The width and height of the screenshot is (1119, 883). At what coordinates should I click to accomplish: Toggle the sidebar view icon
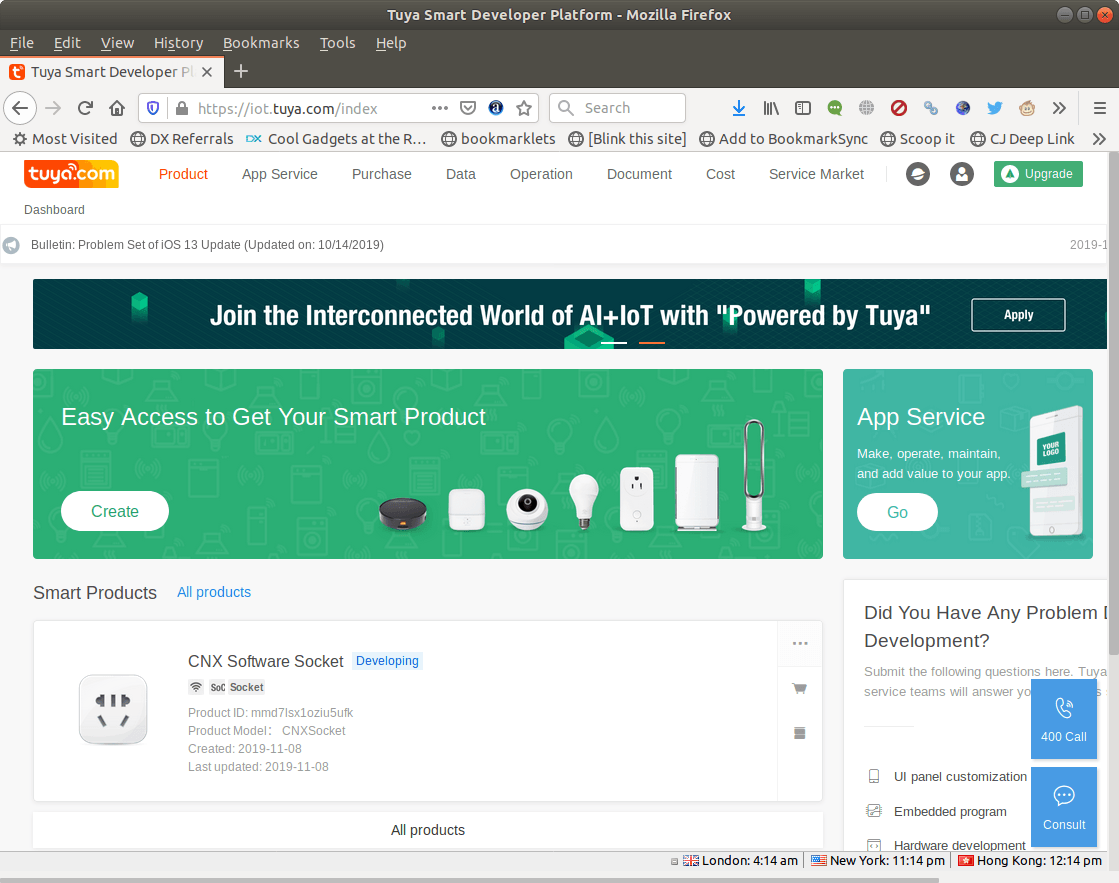tap(803, 109)
